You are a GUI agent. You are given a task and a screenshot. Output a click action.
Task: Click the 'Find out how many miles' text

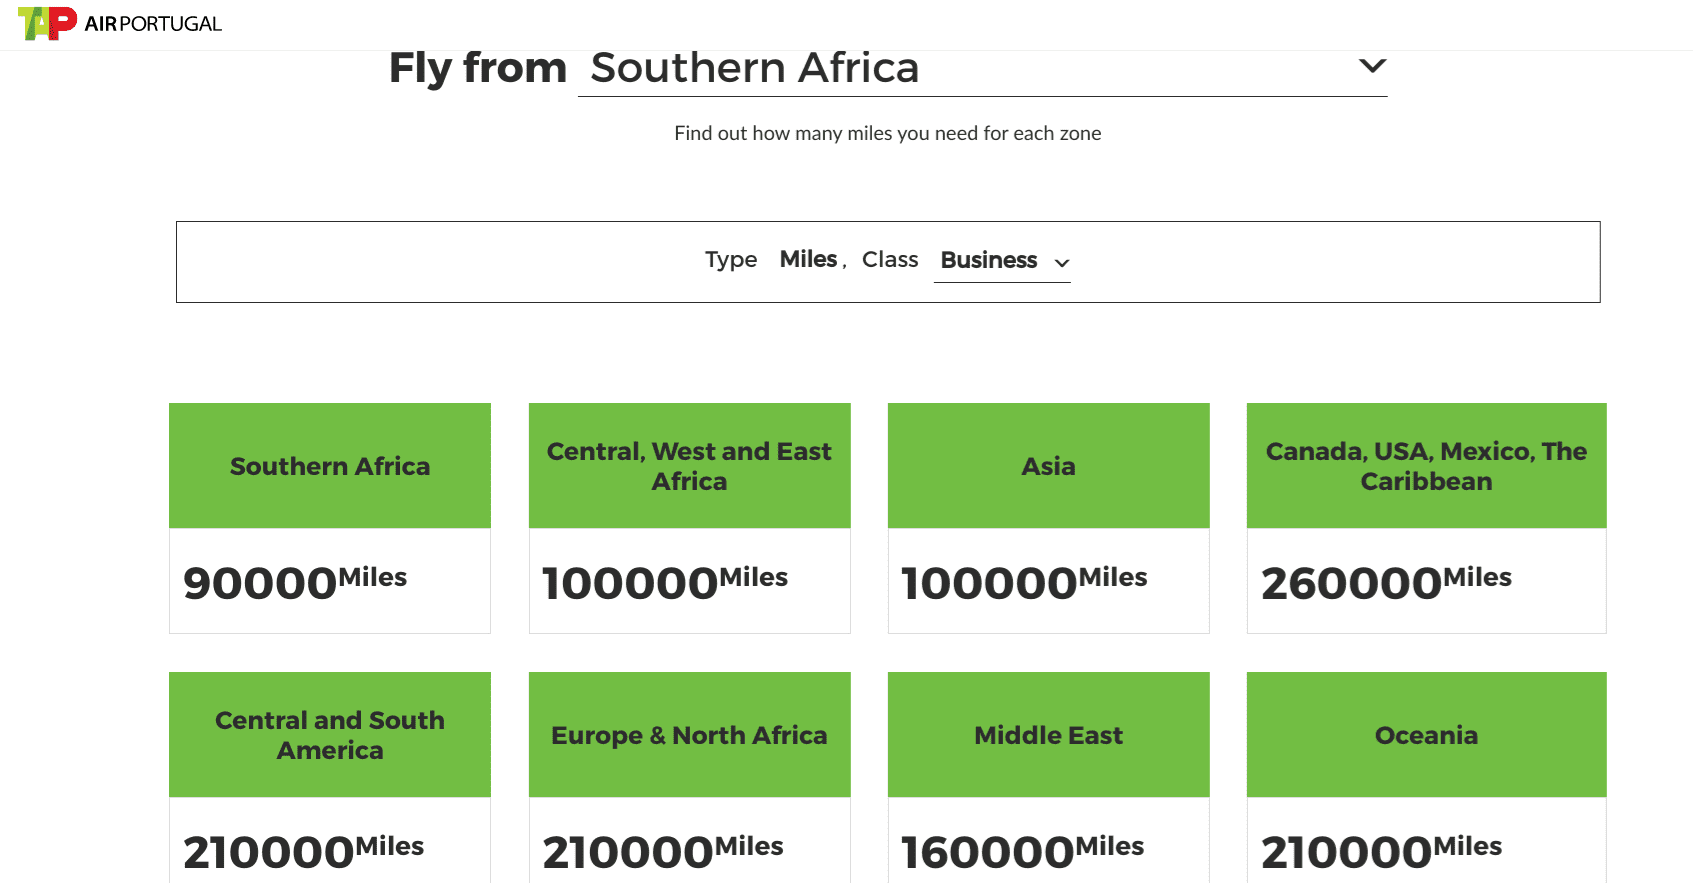tap(888, 133)
